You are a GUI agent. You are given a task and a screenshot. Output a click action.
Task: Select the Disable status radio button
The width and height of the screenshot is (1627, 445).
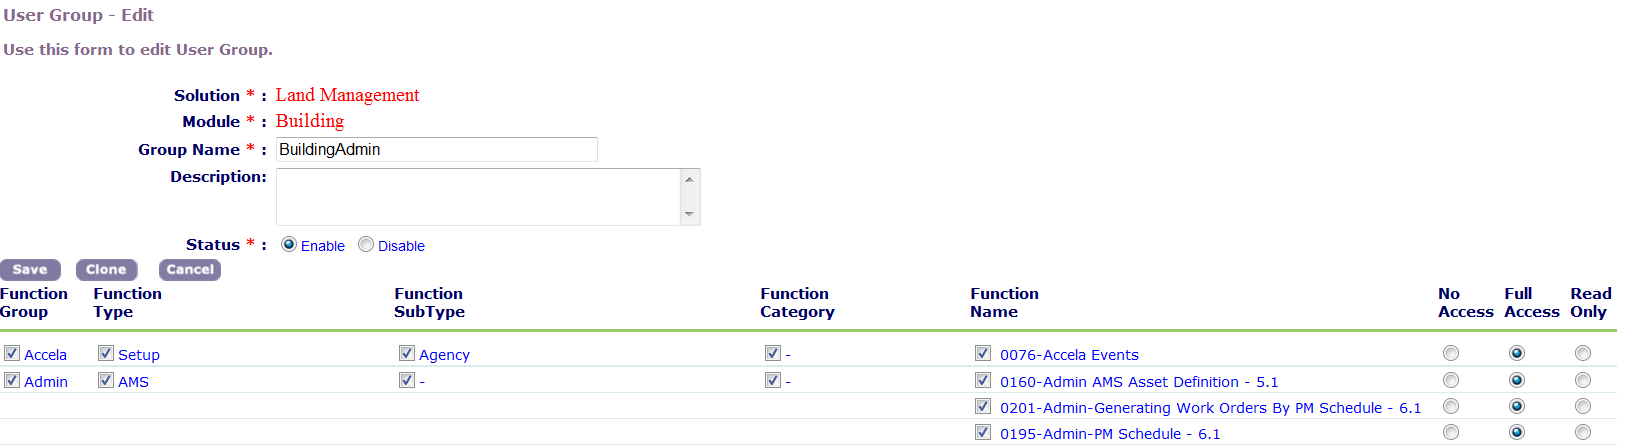click(366, 245)
